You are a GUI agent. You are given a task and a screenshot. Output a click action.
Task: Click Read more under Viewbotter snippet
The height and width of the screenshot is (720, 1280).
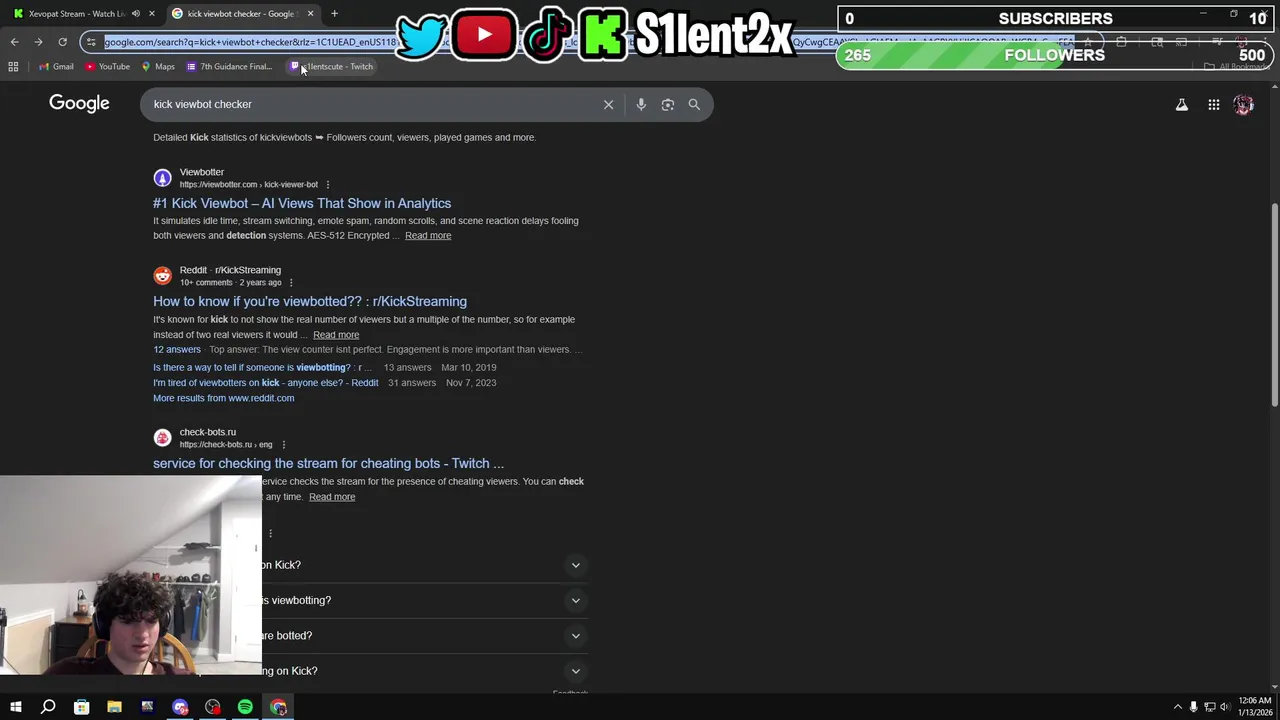pyautogui.click(x=428, y=236)
